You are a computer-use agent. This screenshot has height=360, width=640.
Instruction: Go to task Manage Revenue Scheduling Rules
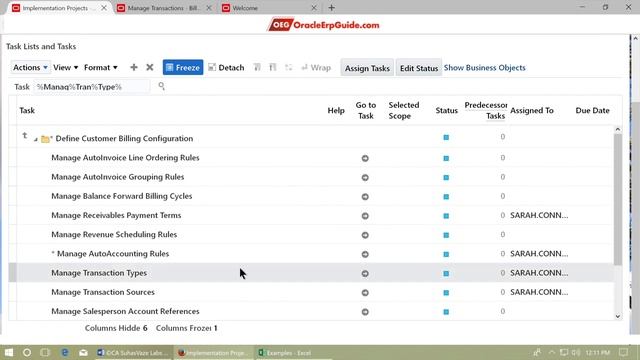[365, 235]
